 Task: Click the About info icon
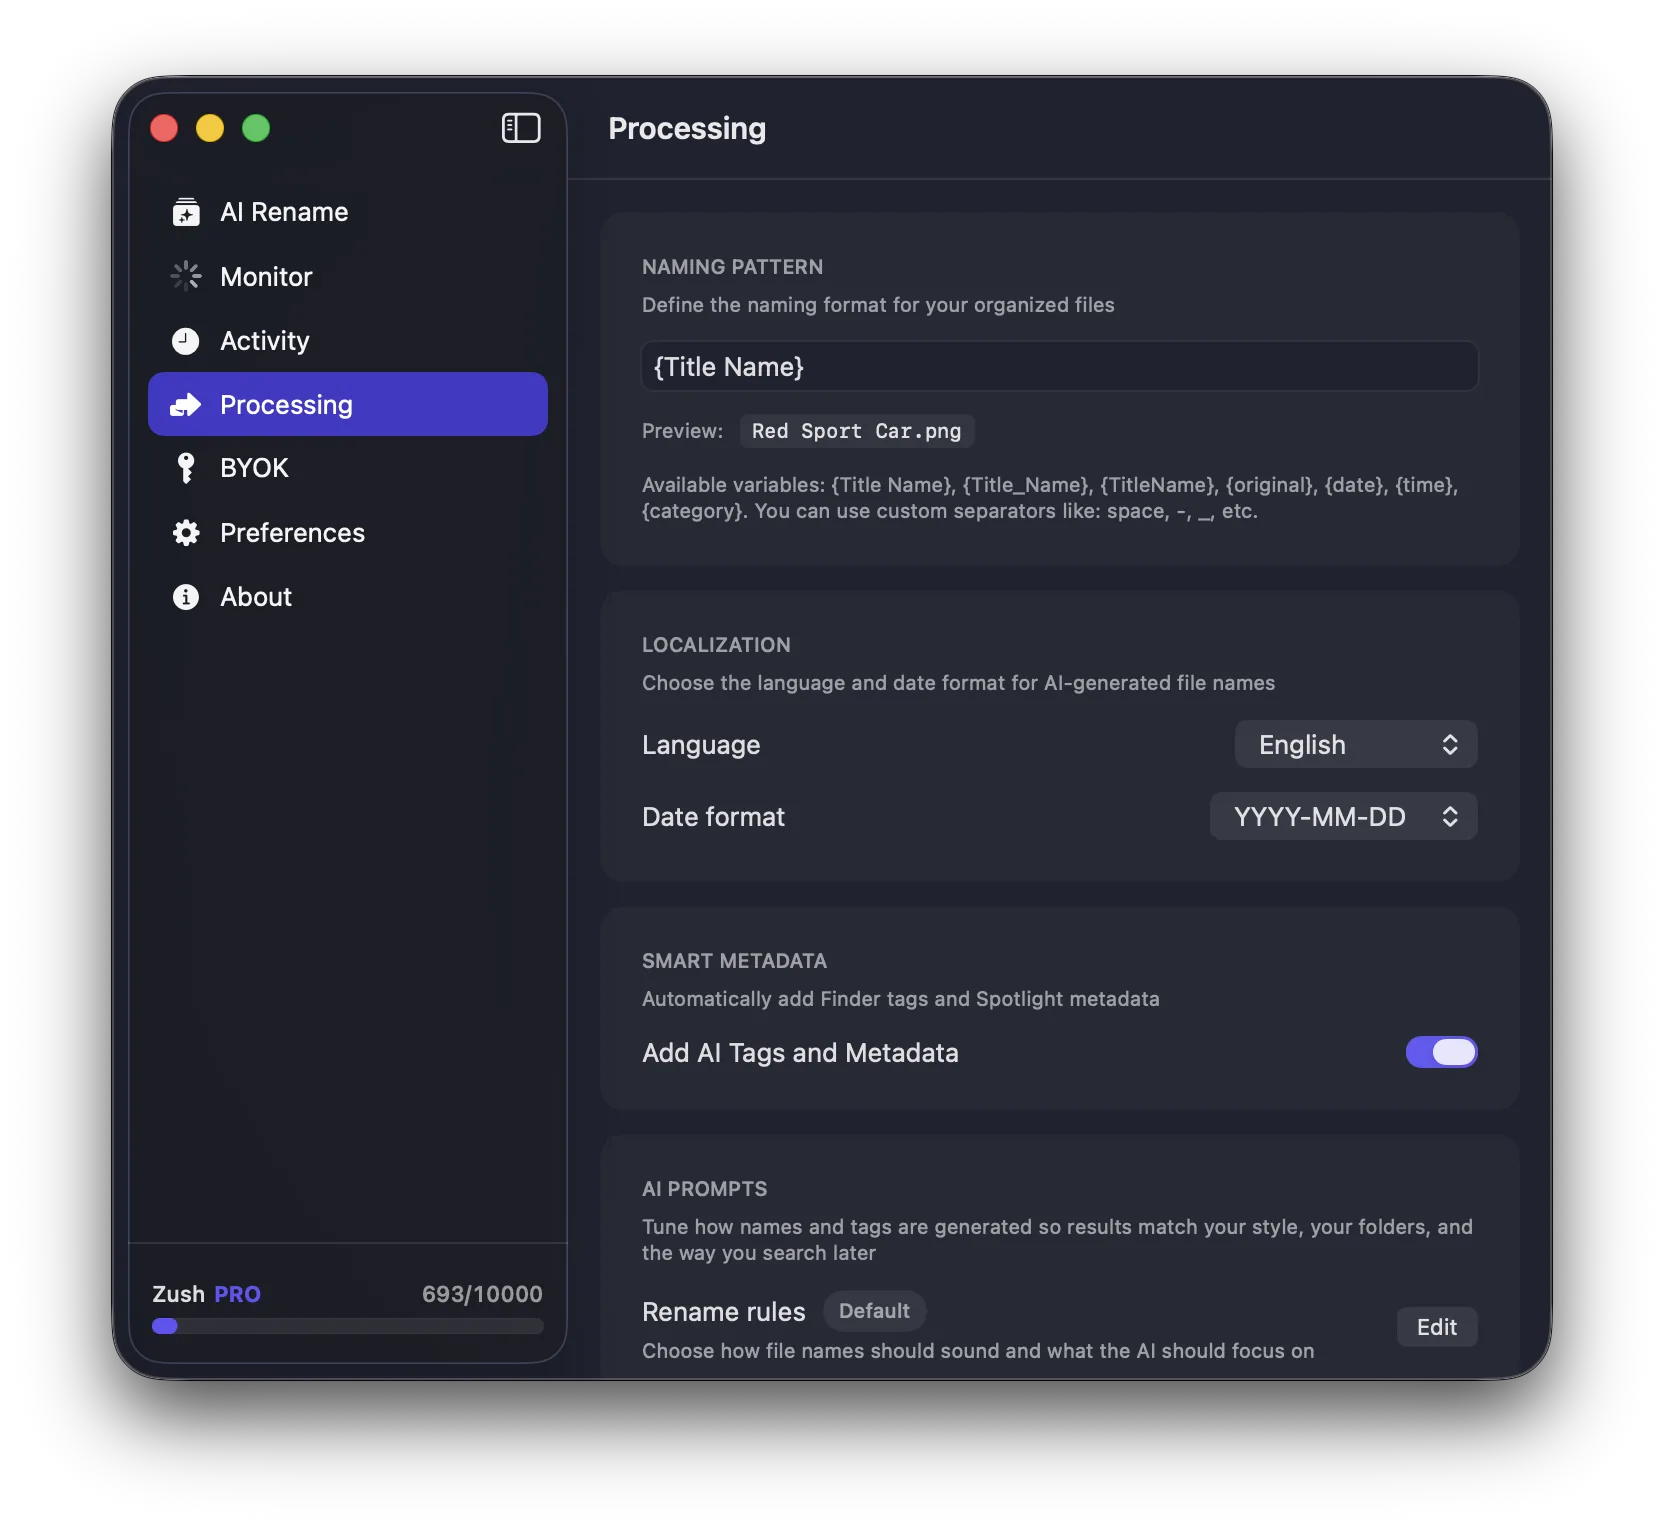click(186, 597)
